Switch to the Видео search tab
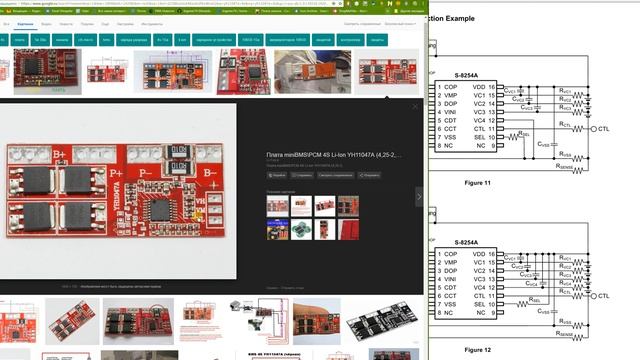This screenshot has height=360, width=640. (47, 24)
